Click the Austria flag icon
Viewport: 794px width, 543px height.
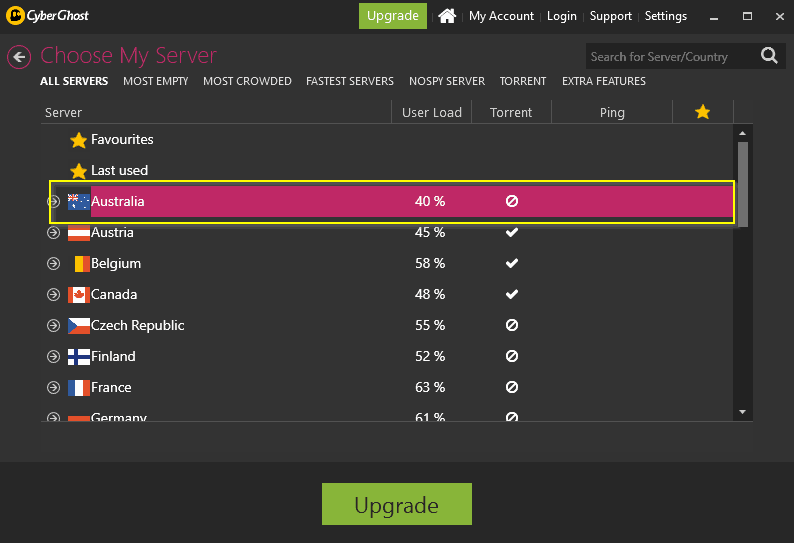79,233
